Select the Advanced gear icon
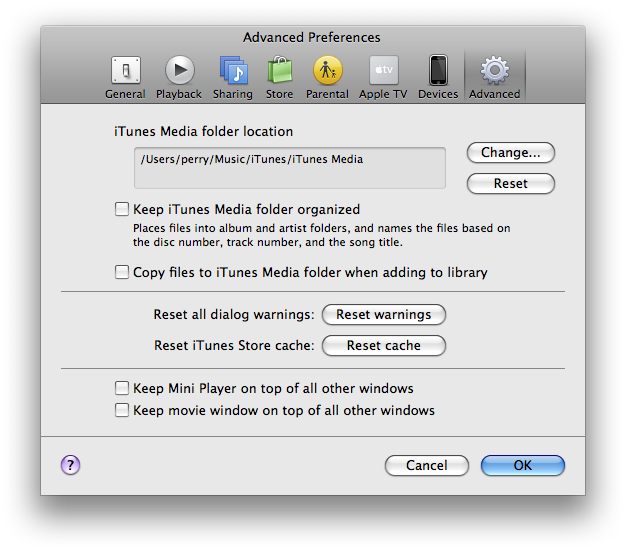Image resolution: width=626 pixels, height=551 pixels. (495, 70)
